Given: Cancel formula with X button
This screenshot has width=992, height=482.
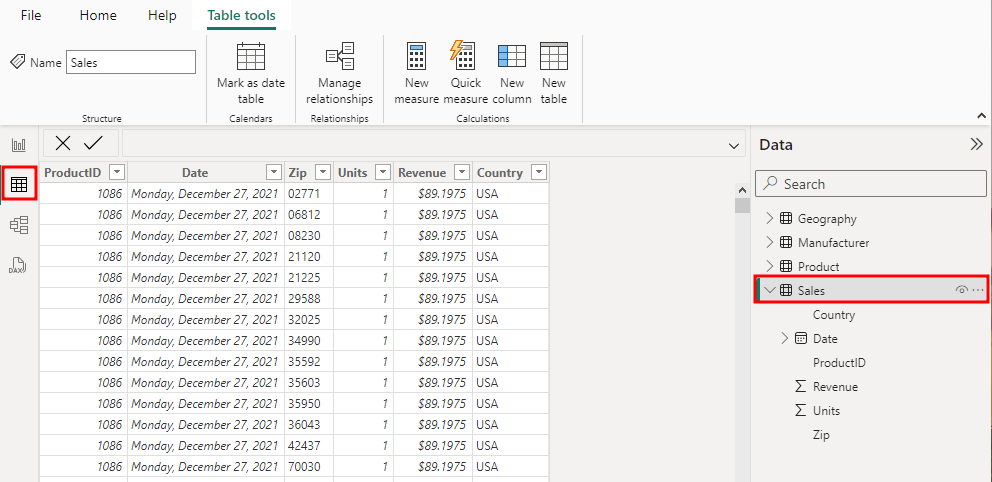Looking at the screenshot, I should click(x=63, y=143).
